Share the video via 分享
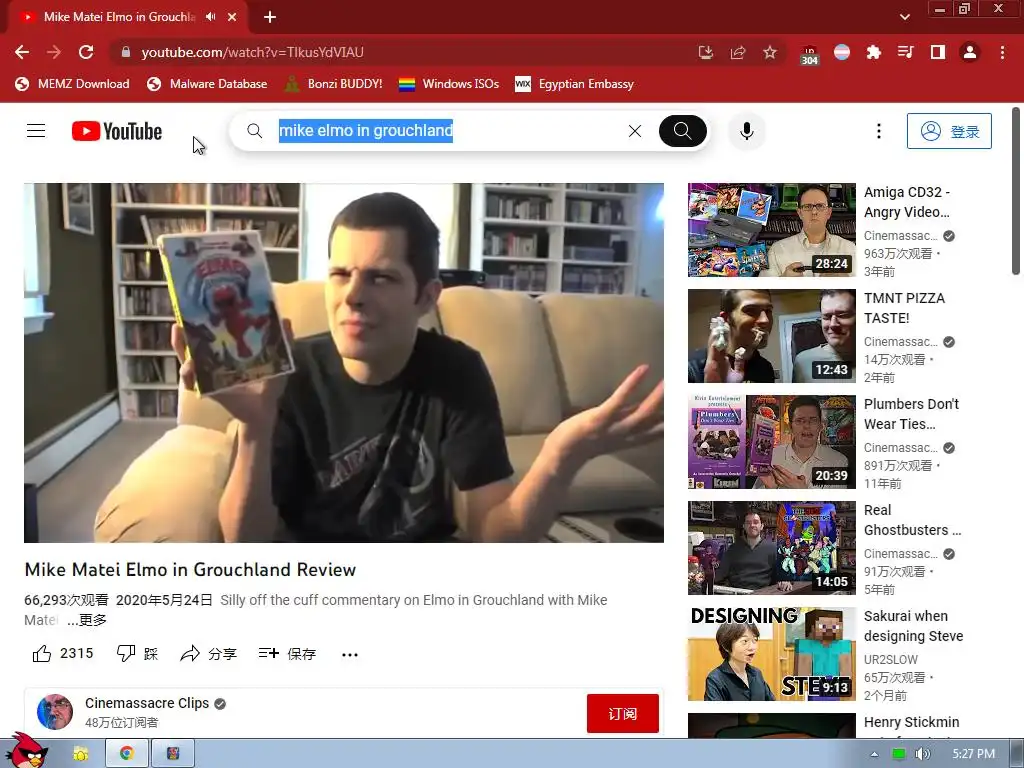This screenshot has width=1024, height=768. tap(208, 654)
